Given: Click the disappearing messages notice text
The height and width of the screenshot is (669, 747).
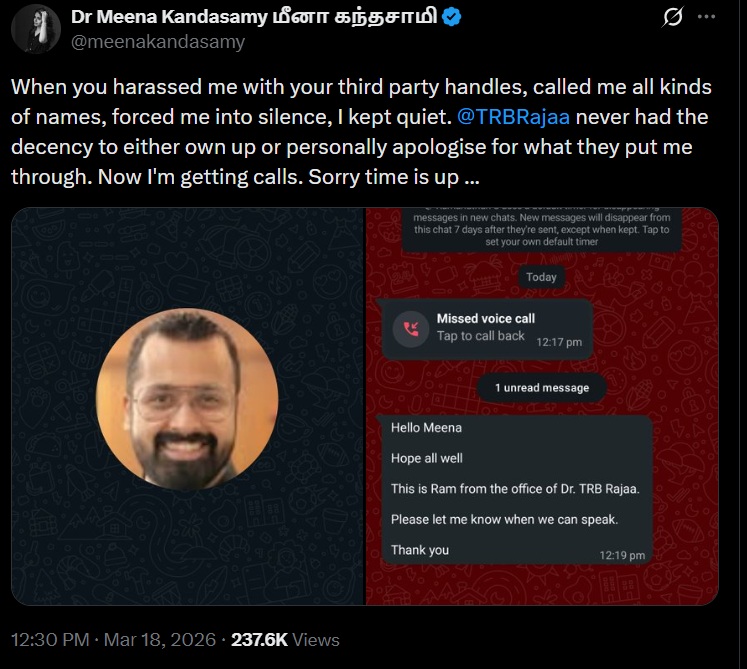Looking at the screenshot, I should pyautogui.click(x=542, y=229).
